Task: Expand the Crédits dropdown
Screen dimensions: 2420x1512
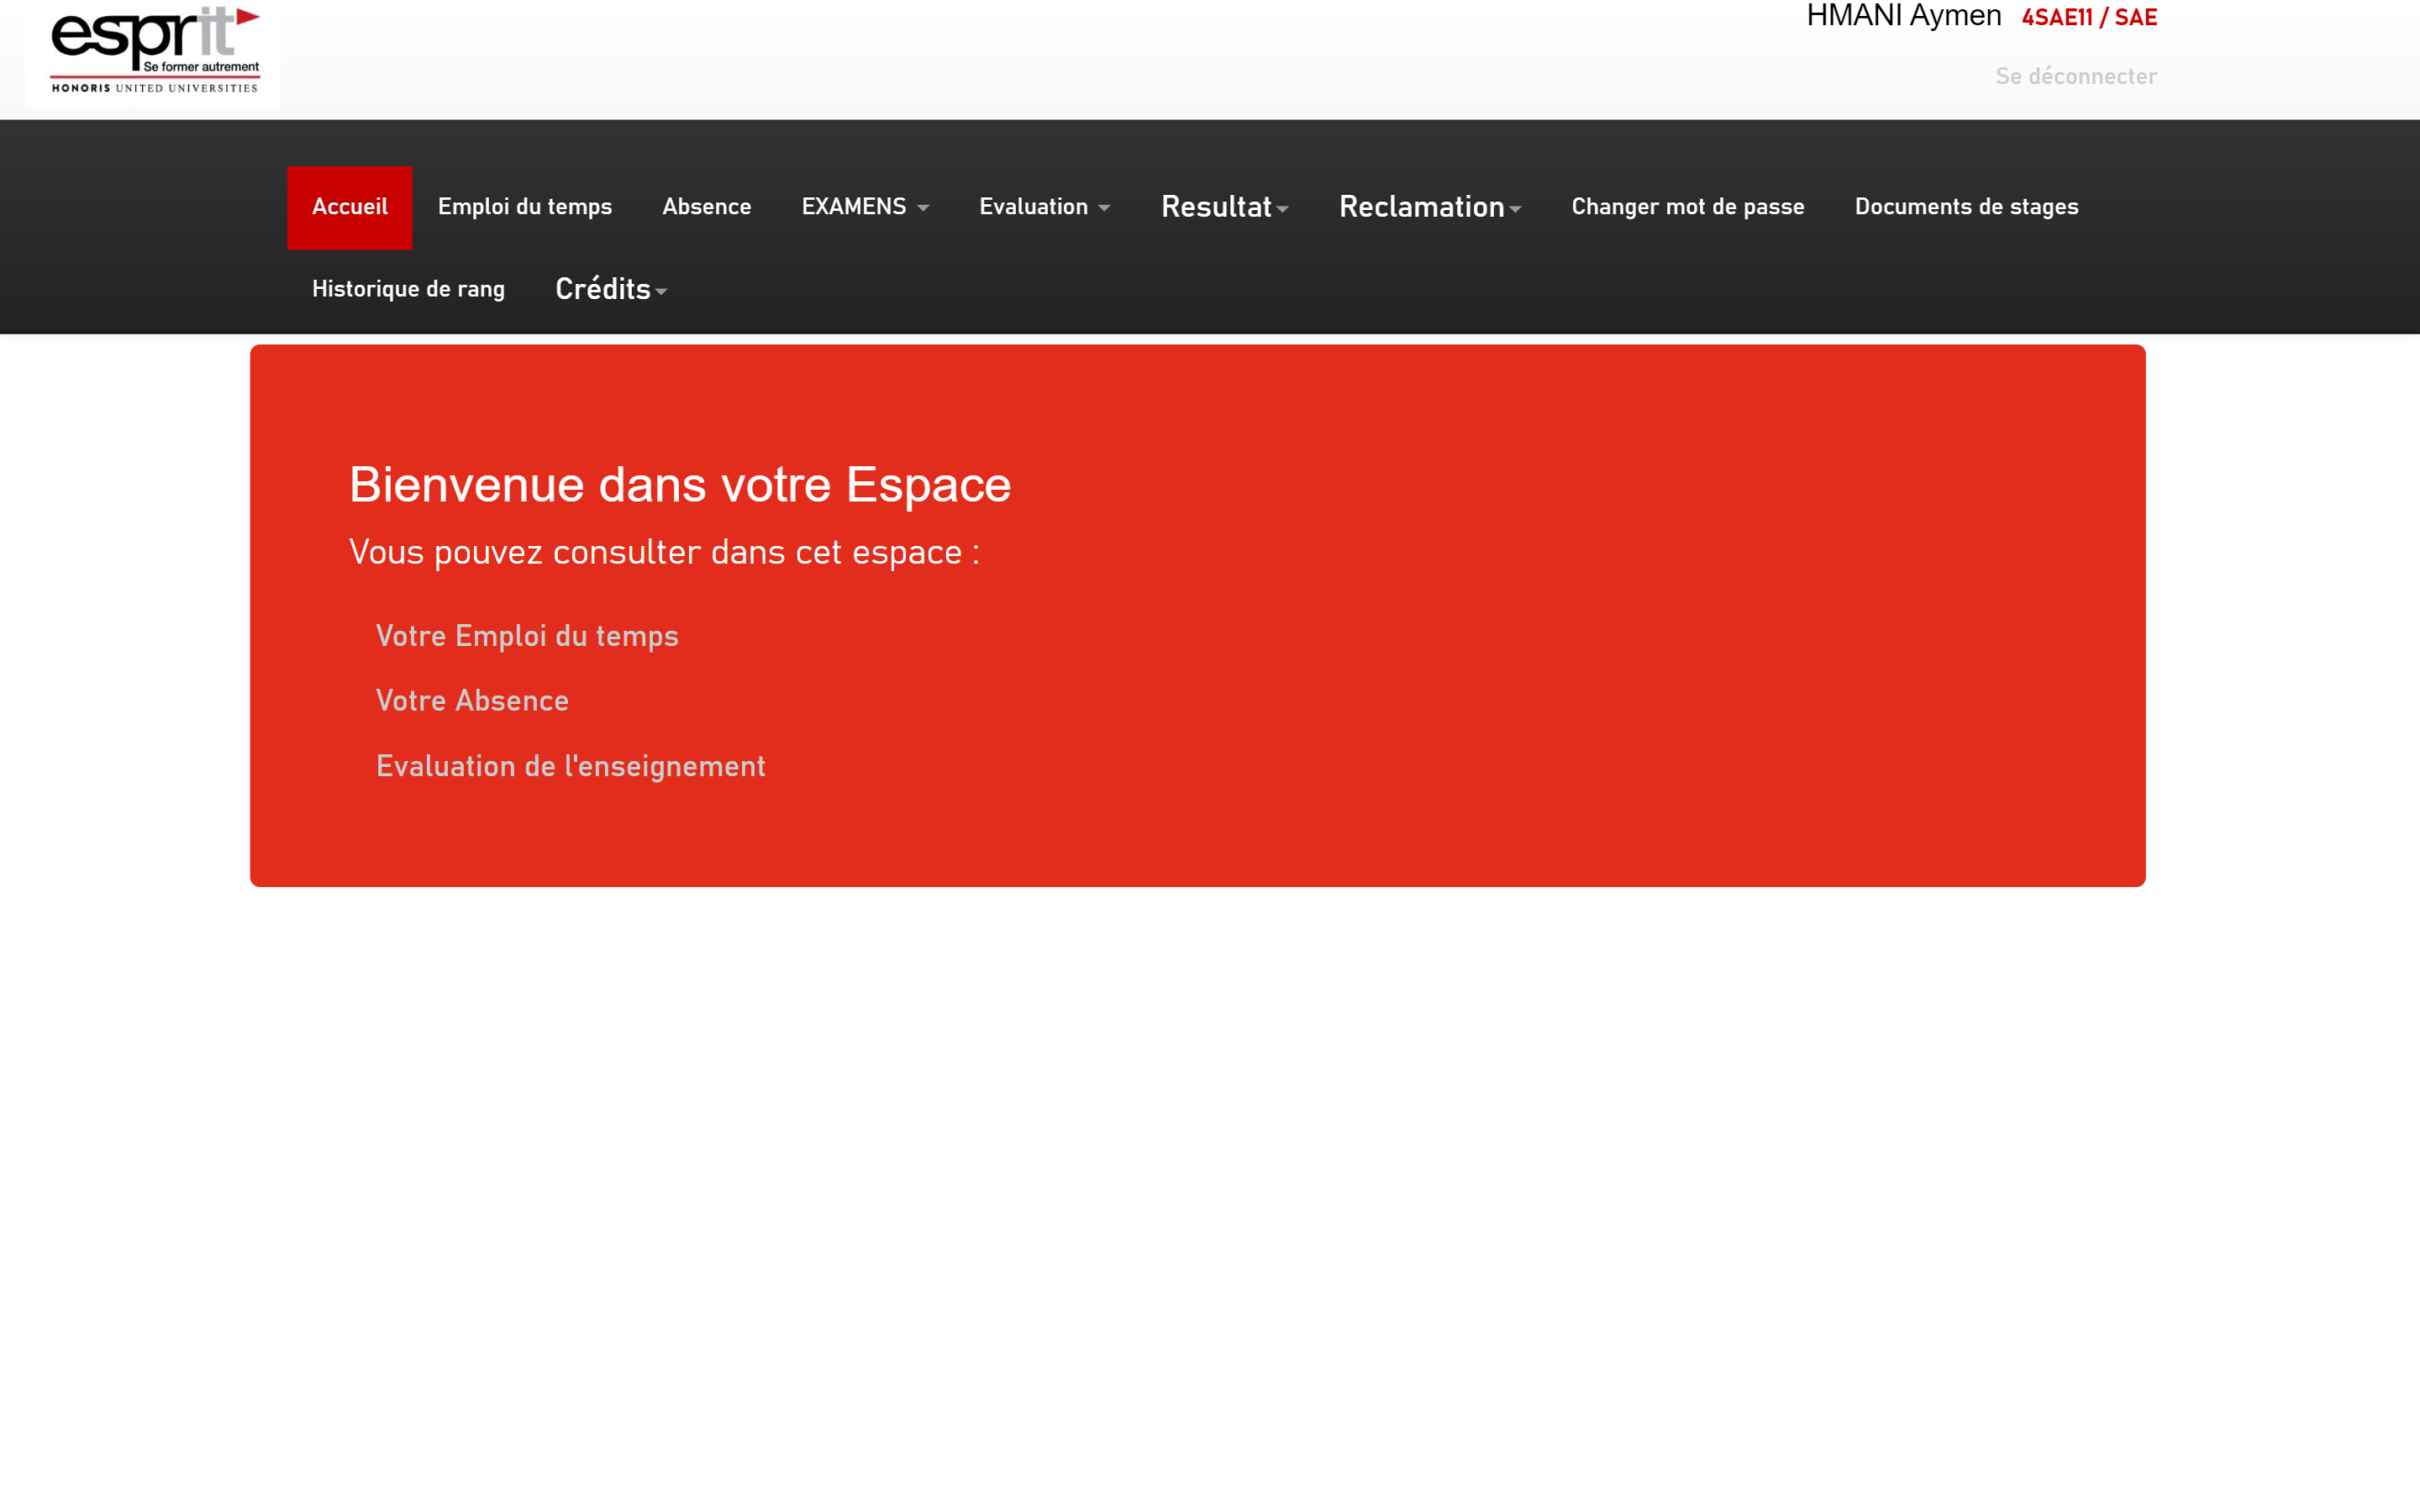Action: pos(603,289)
